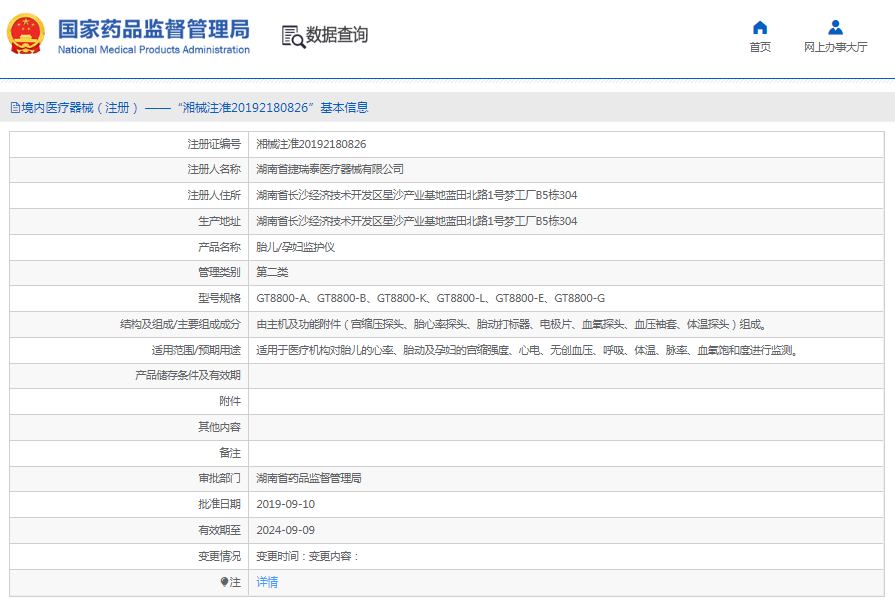Image resolution: width=895 pixels, height=602 pixels.
Task: Go to the 首页 home icon
Action: (x=760, y=27)
